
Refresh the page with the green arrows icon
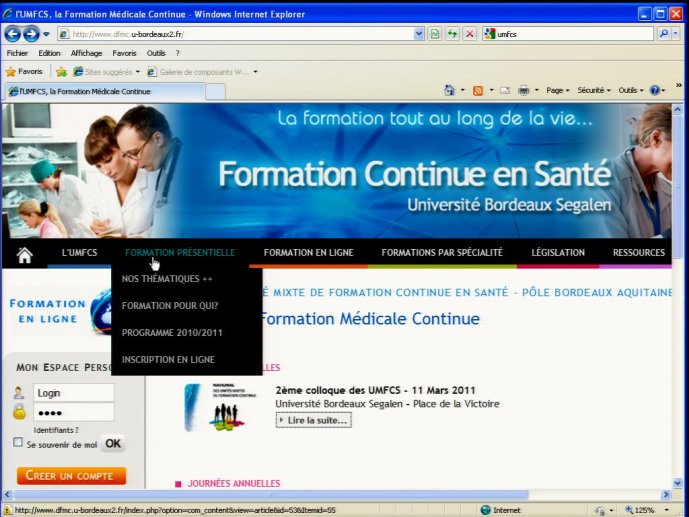coord(452,34)
